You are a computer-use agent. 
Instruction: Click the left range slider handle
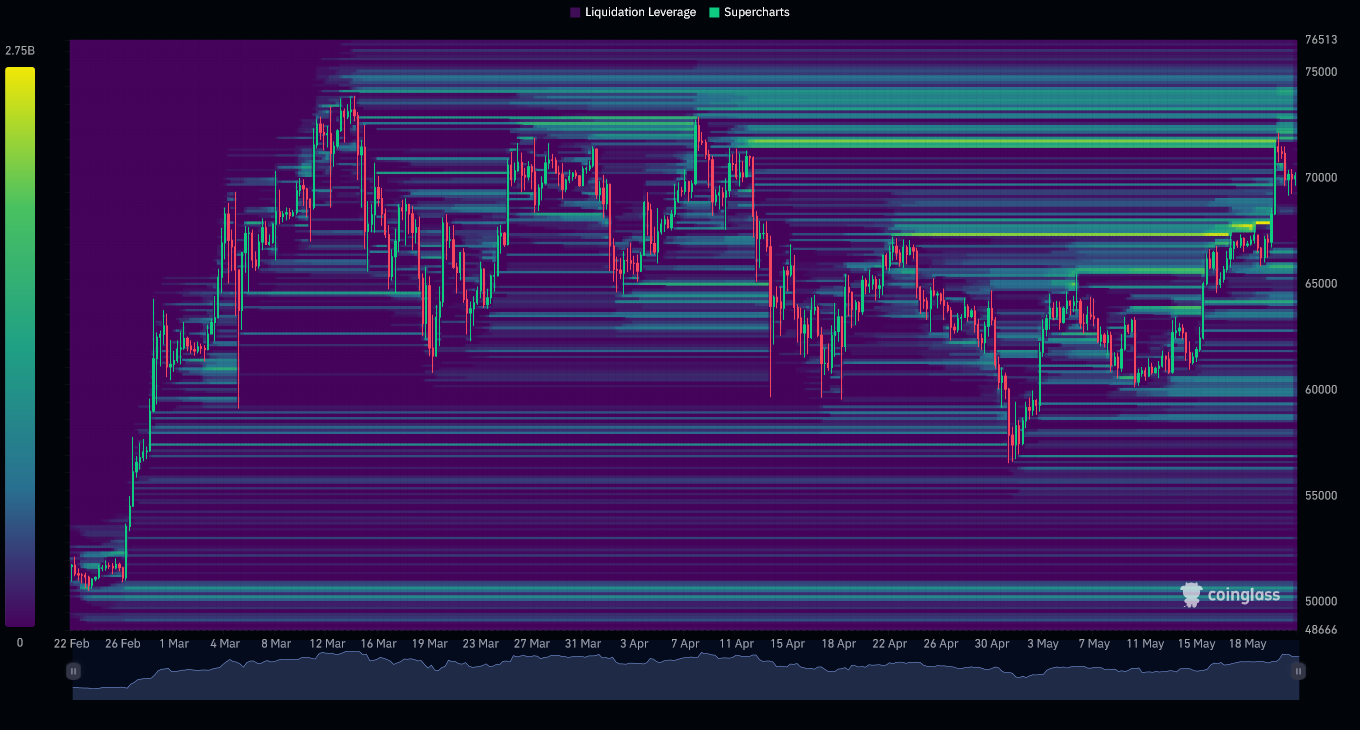point(73,671)
